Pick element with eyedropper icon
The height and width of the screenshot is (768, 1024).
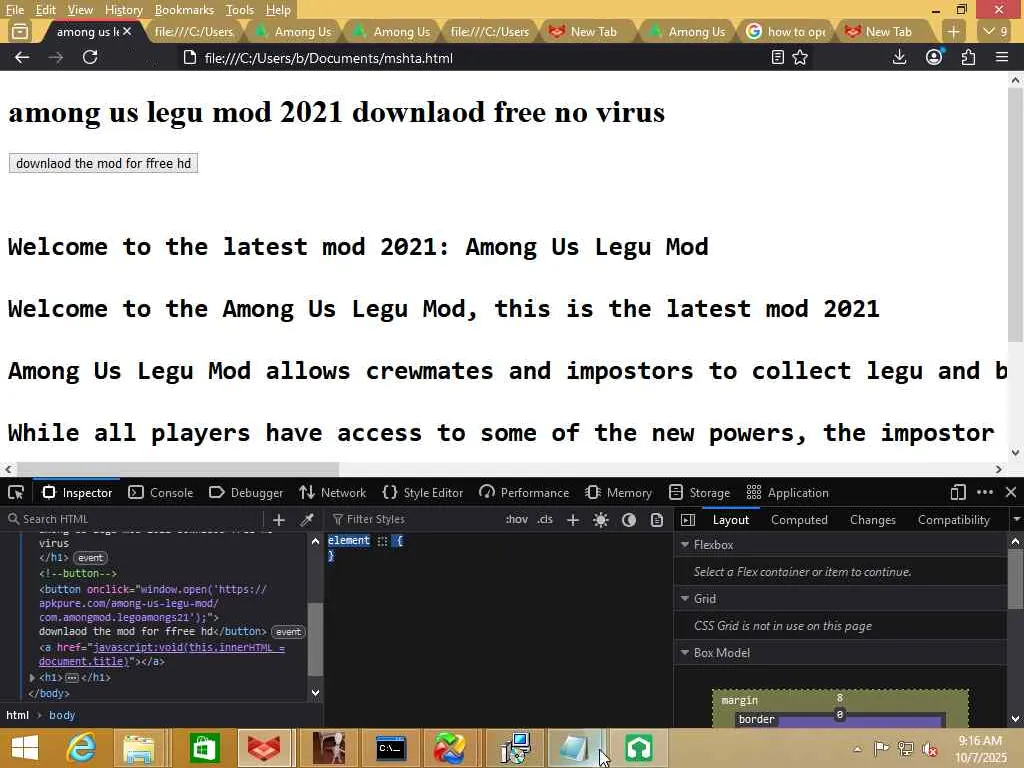coord(306,519)
